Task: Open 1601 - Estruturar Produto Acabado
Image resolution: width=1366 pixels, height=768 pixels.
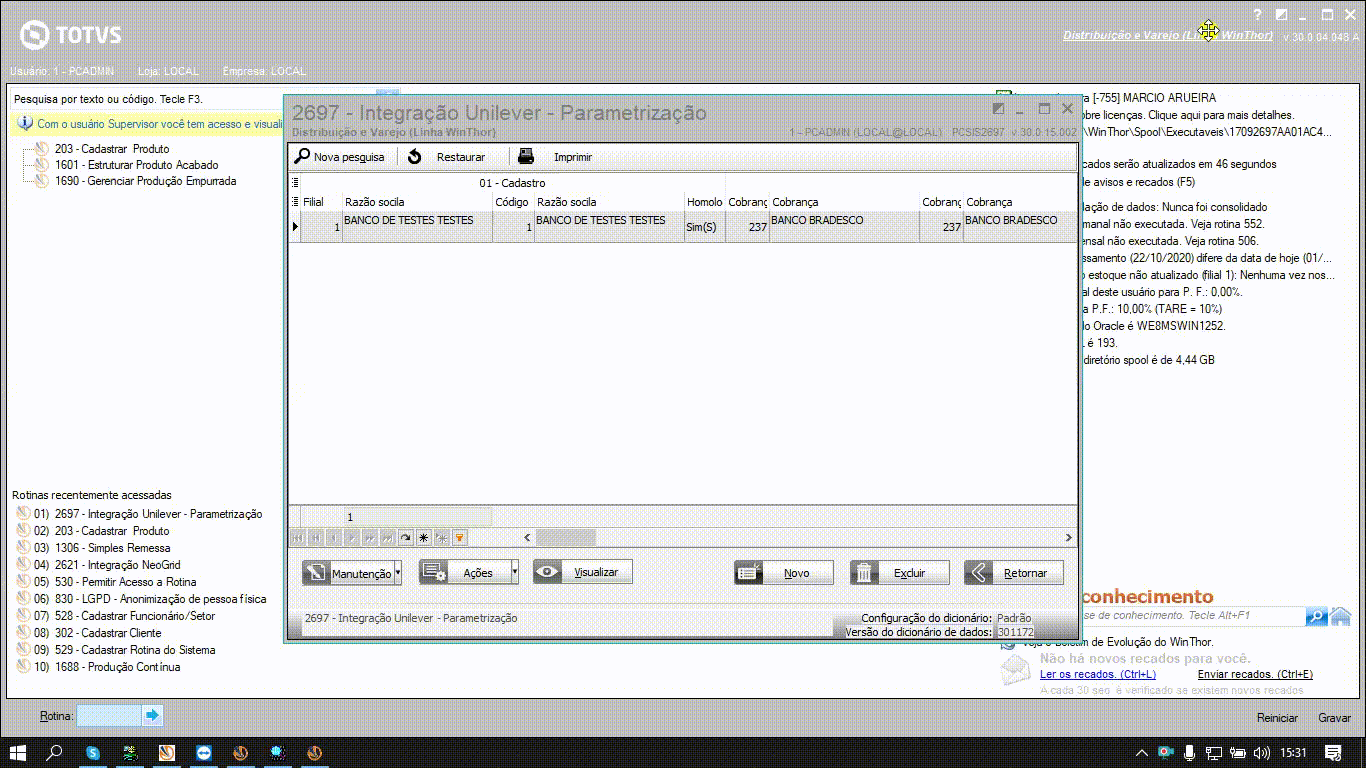Action: 137,165
